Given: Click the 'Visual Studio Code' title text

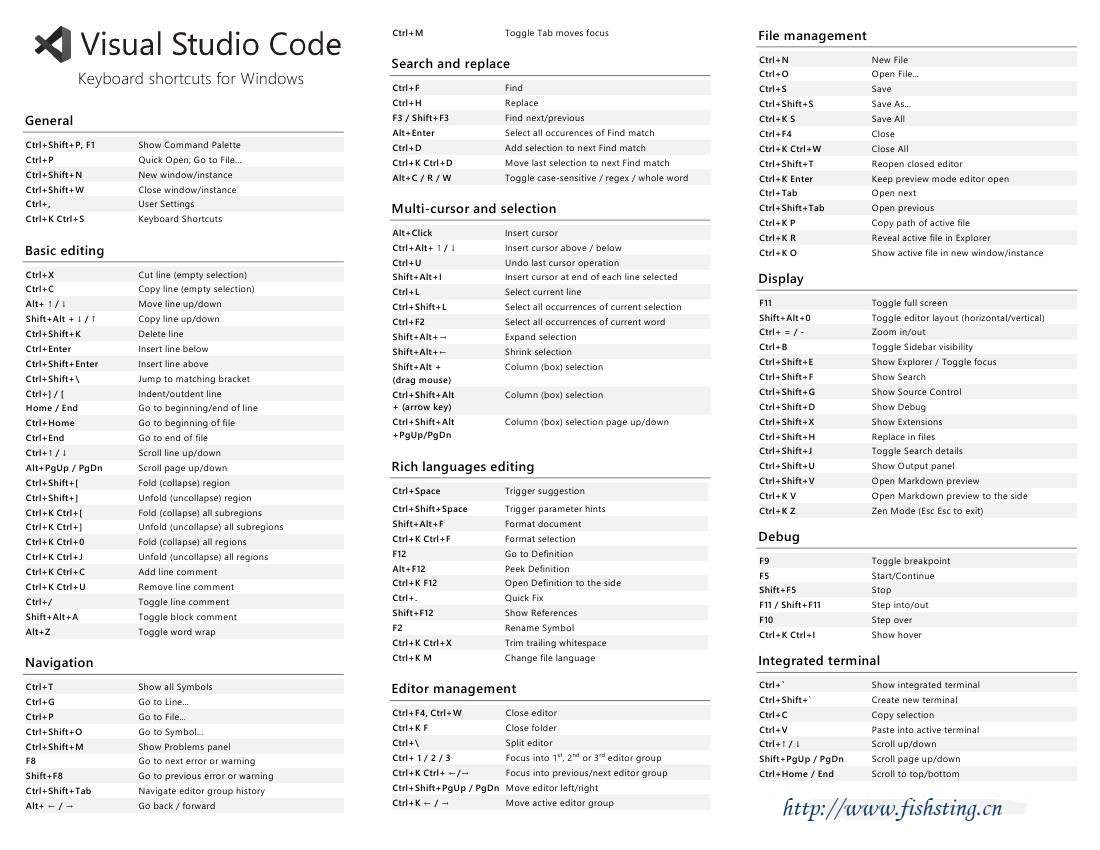Looking at the screenshot, I should point(210,44).
